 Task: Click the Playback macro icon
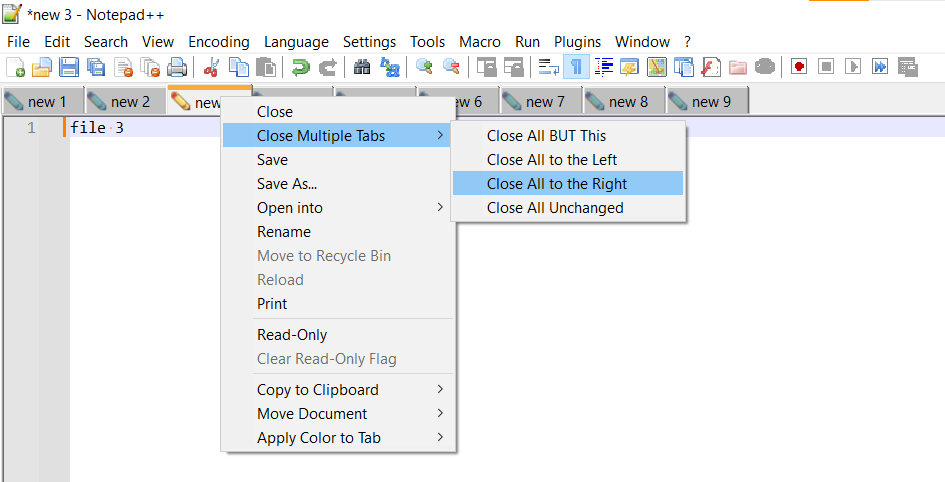click(x=853, y=66)
